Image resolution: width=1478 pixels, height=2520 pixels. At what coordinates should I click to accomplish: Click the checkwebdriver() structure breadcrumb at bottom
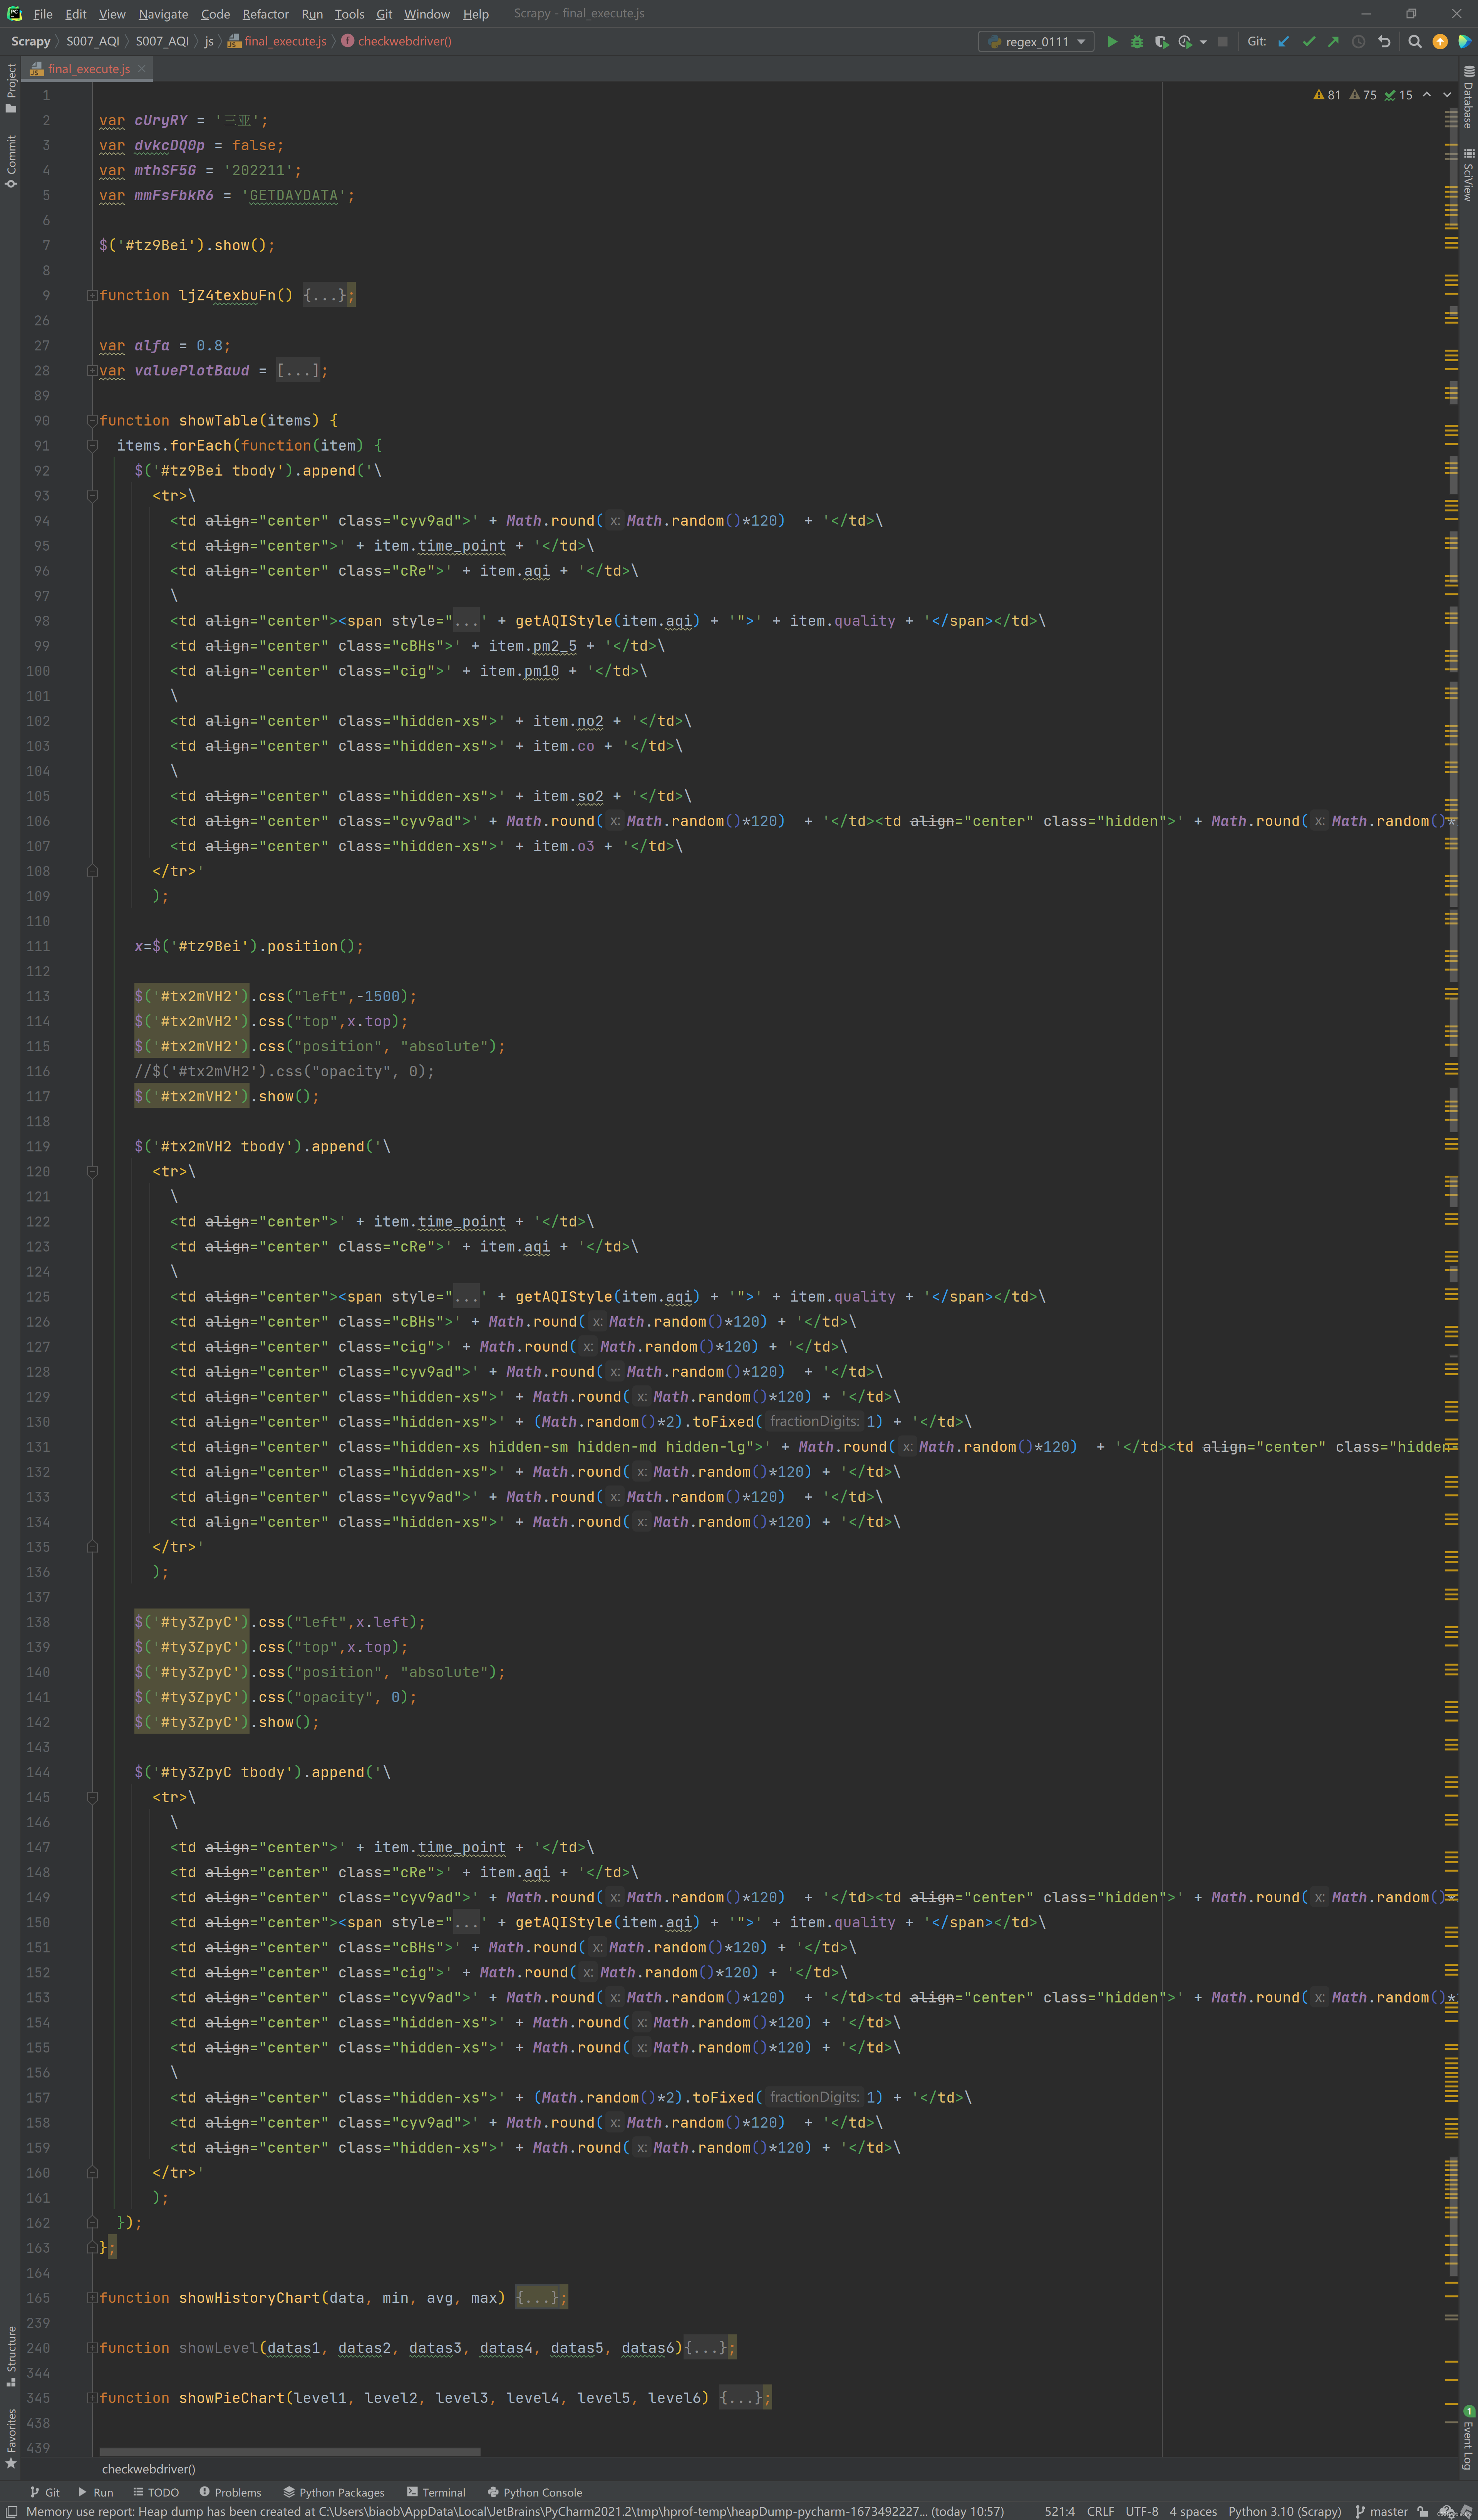click(149, 2469)
